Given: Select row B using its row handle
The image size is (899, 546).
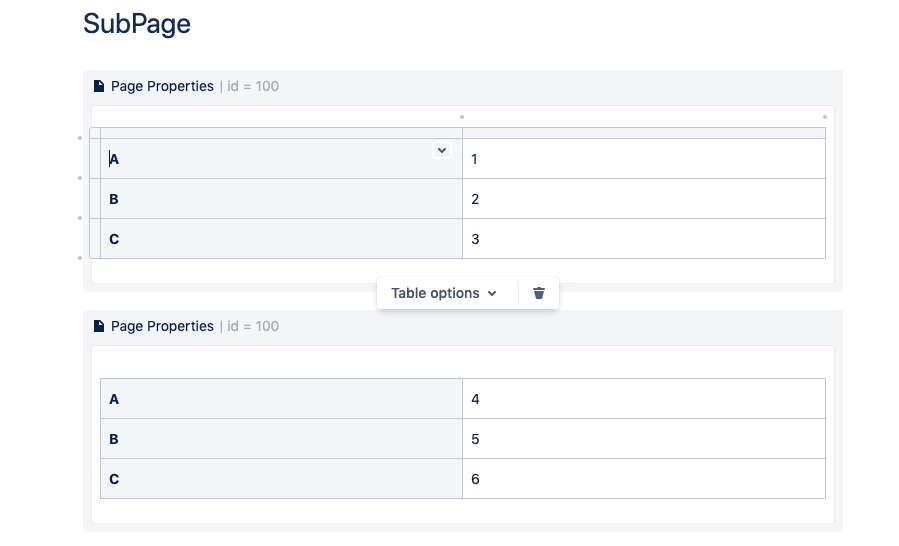Looking at the screenshot, I should pos(95,198).
